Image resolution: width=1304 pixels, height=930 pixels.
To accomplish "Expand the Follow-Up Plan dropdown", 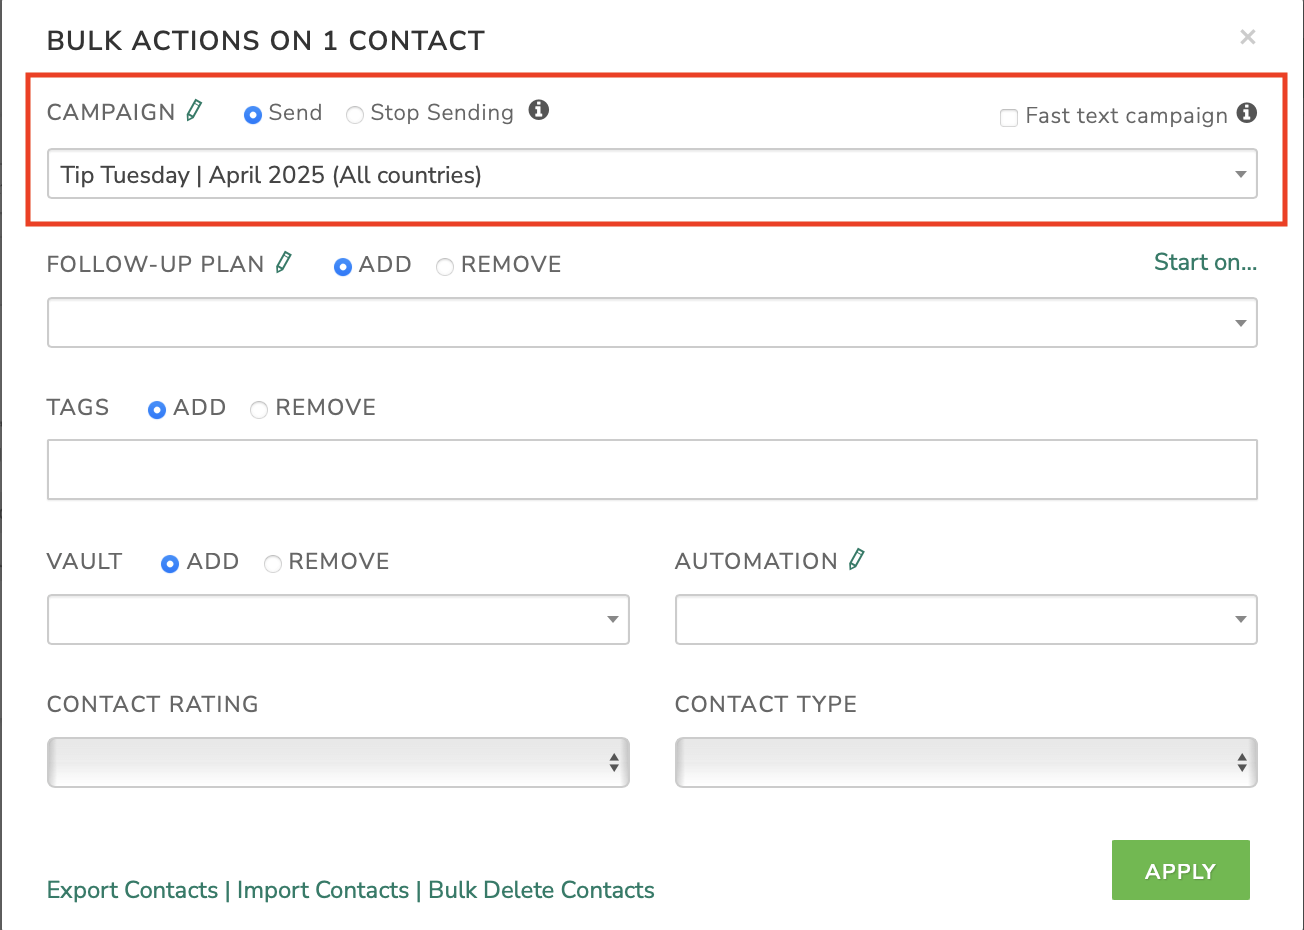I will (652, 323).
